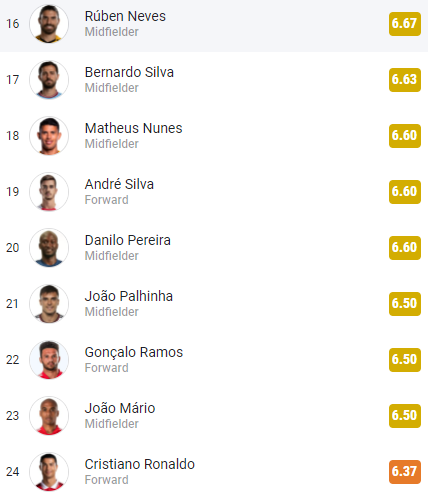Click the Cristiano Ronaldo name
This screenshot has height=495, width=428.
(140, 464)
